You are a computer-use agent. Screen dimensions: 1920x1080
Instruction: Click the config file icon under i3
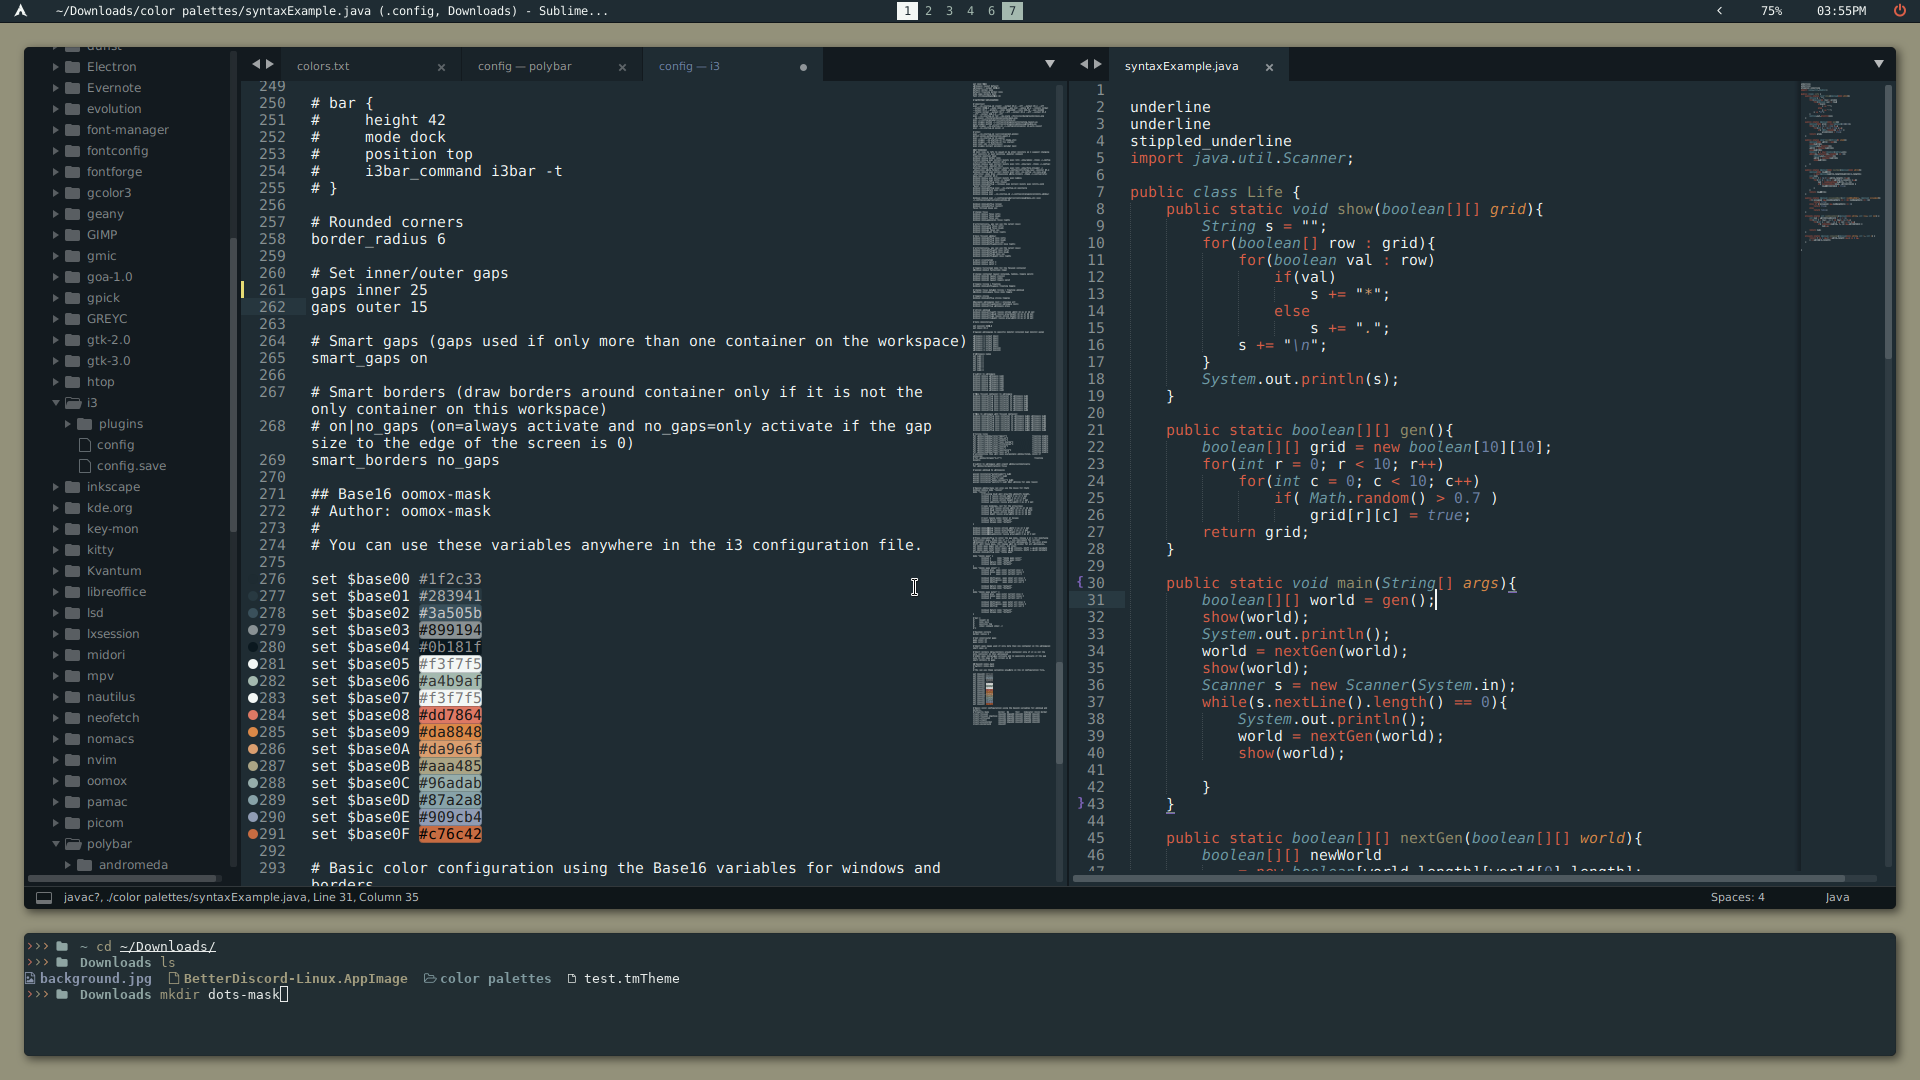pyautogui.click(x=85, y=445)
